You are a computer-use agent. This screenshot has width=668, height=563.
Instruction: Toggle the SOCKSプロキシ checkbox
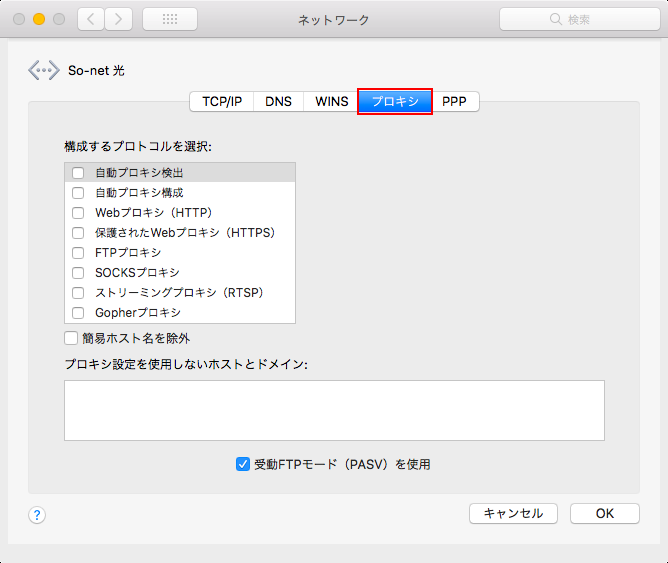click(x=78, y=273)
